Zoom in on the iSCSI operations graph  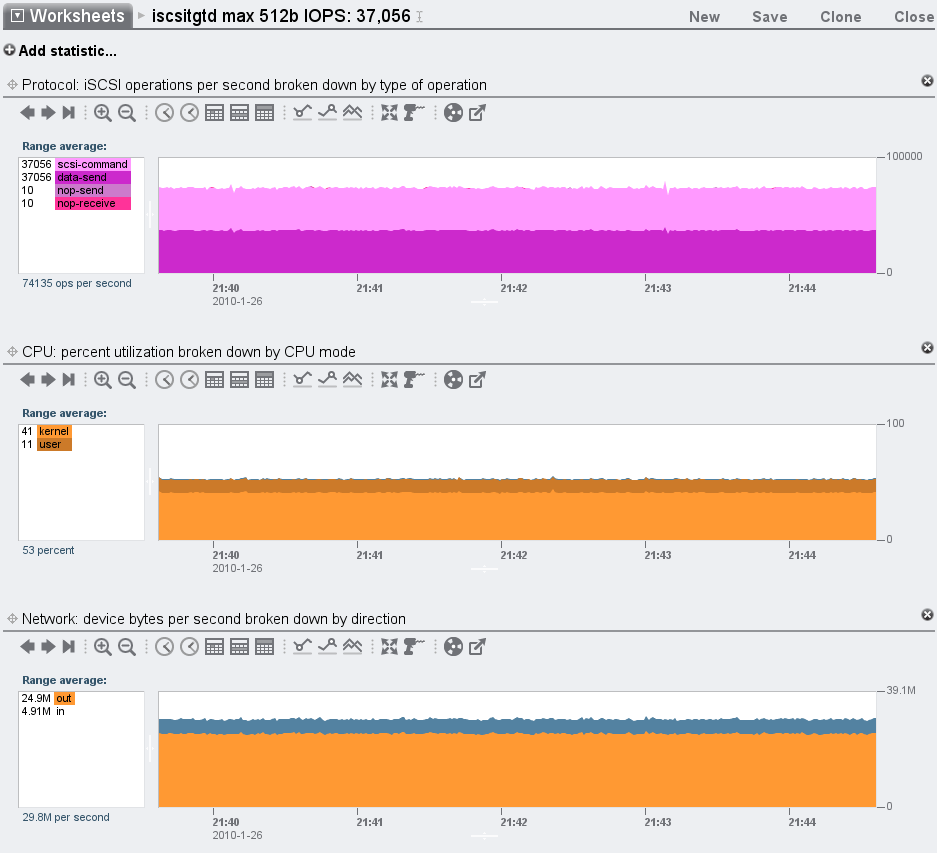coord(102,113)
